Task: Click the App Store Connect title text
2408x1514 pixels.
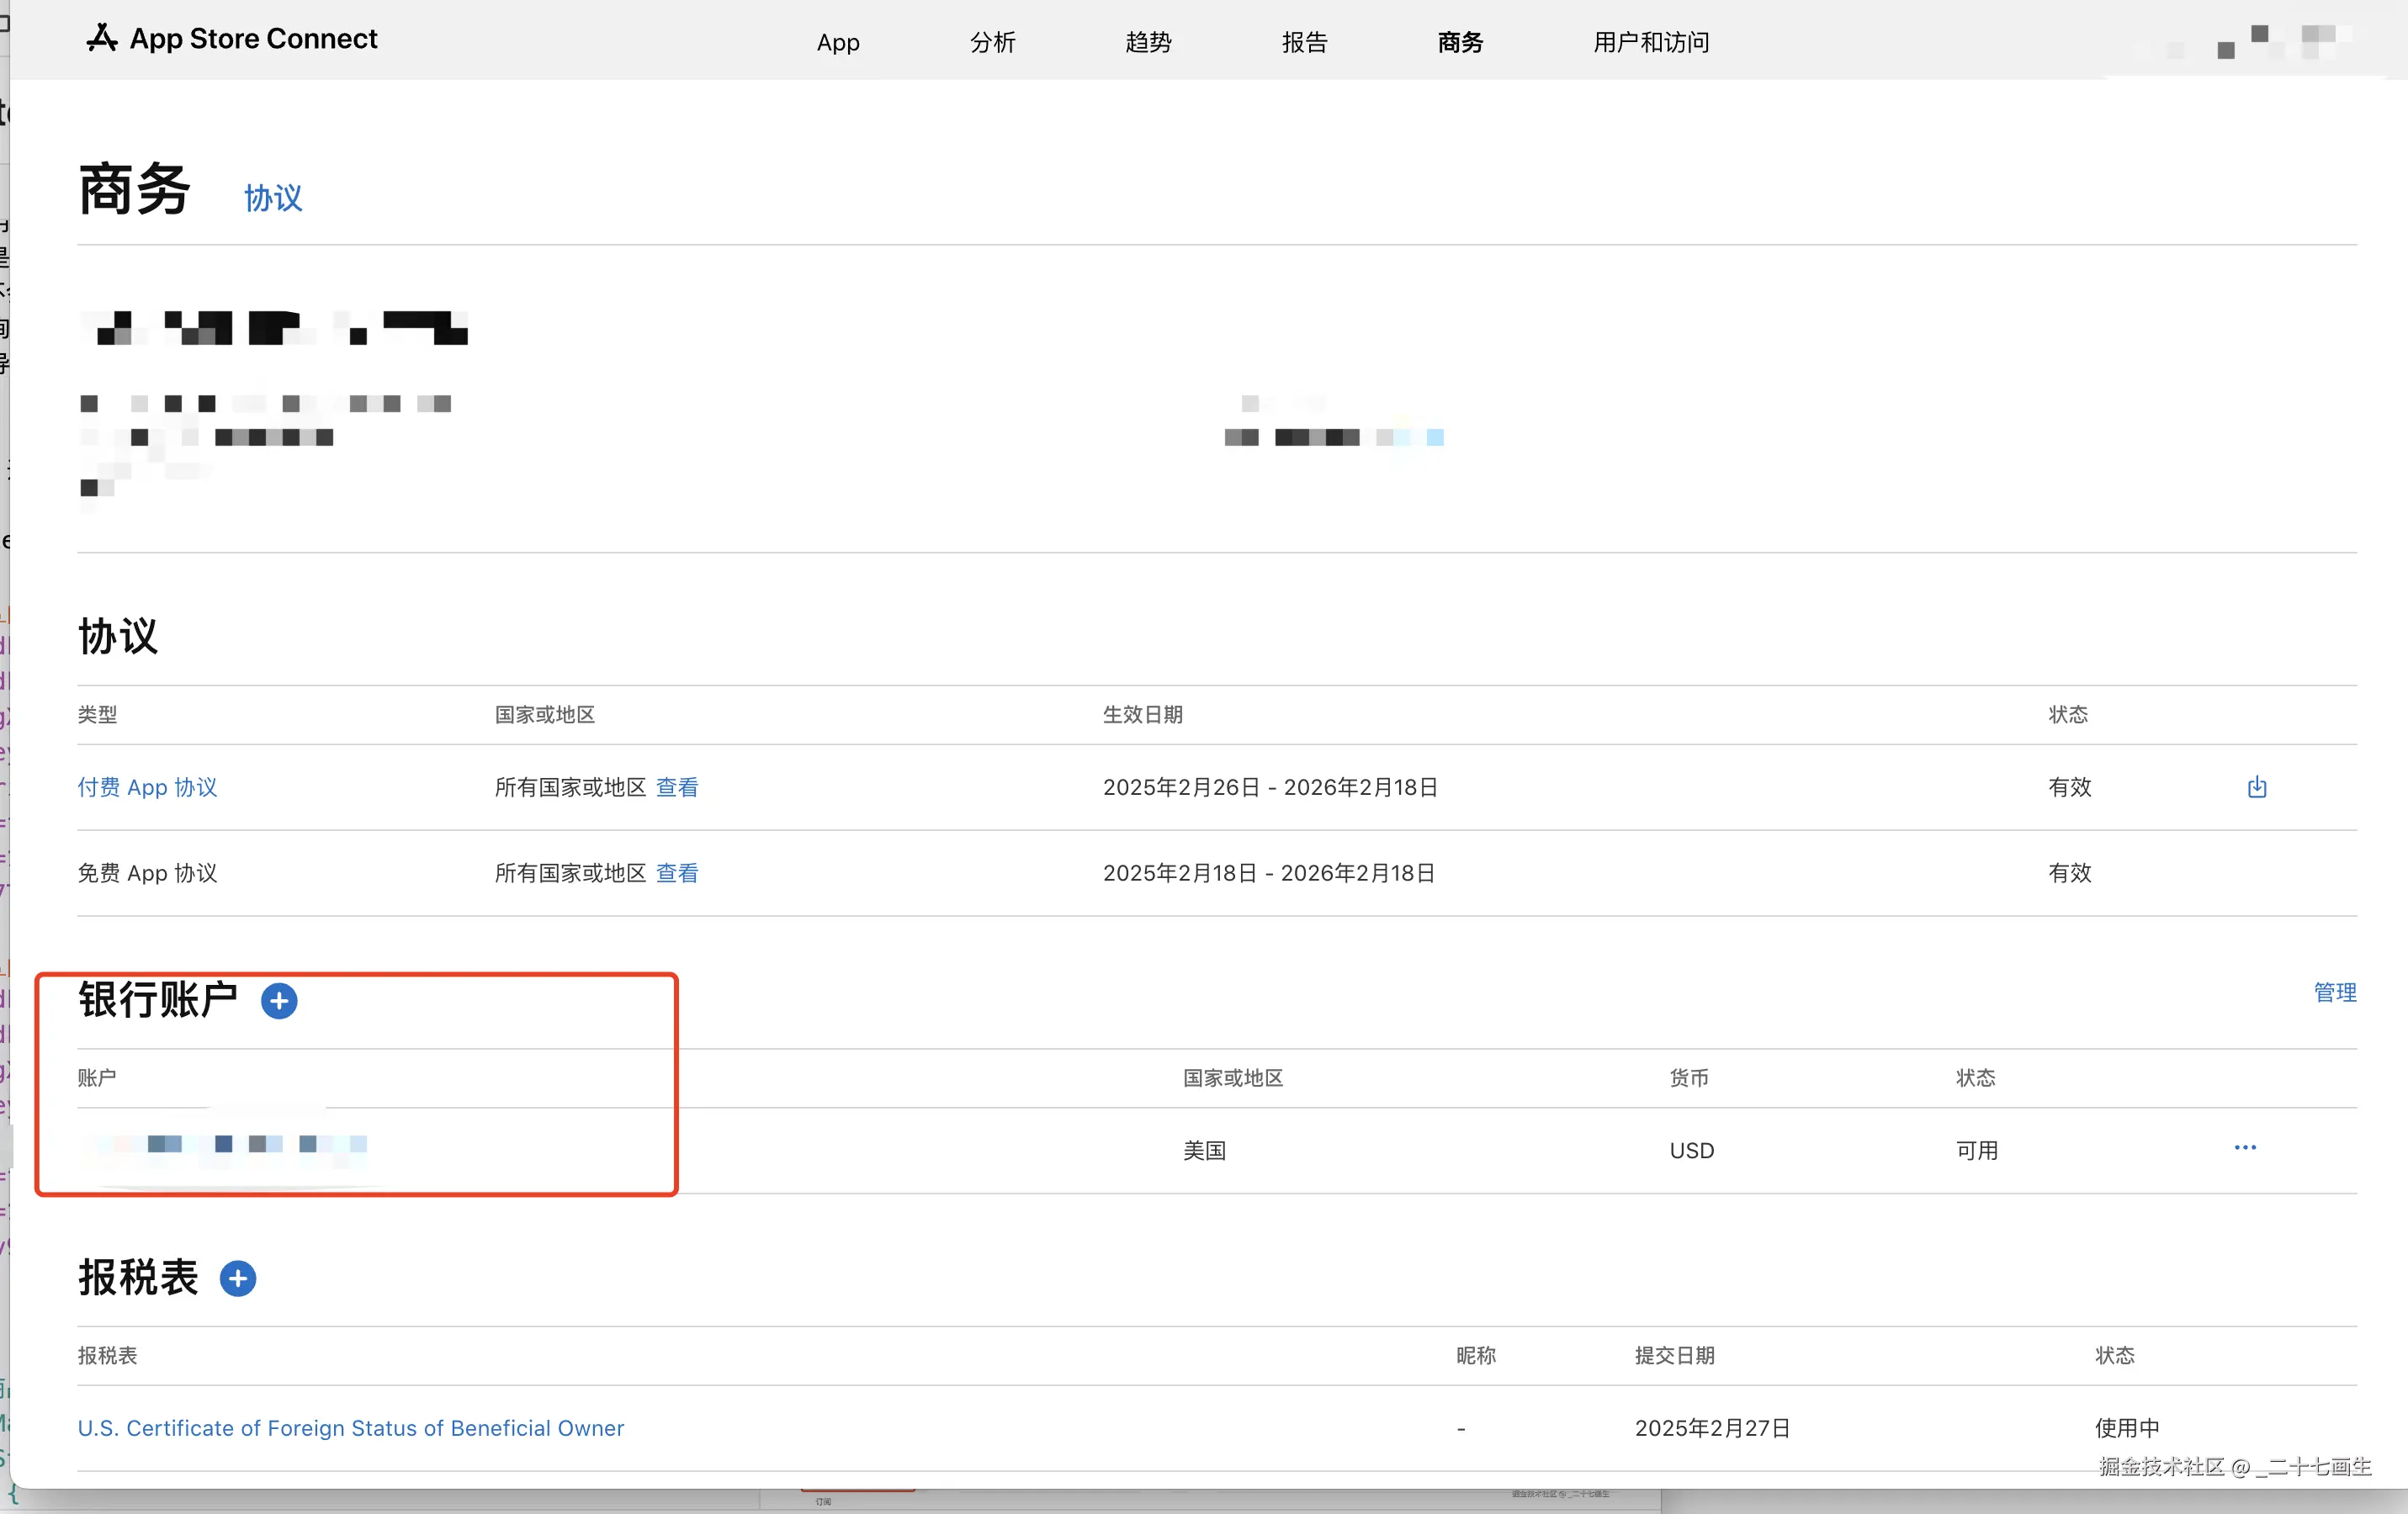Action: pyautogui.click(x=253, y=38)
